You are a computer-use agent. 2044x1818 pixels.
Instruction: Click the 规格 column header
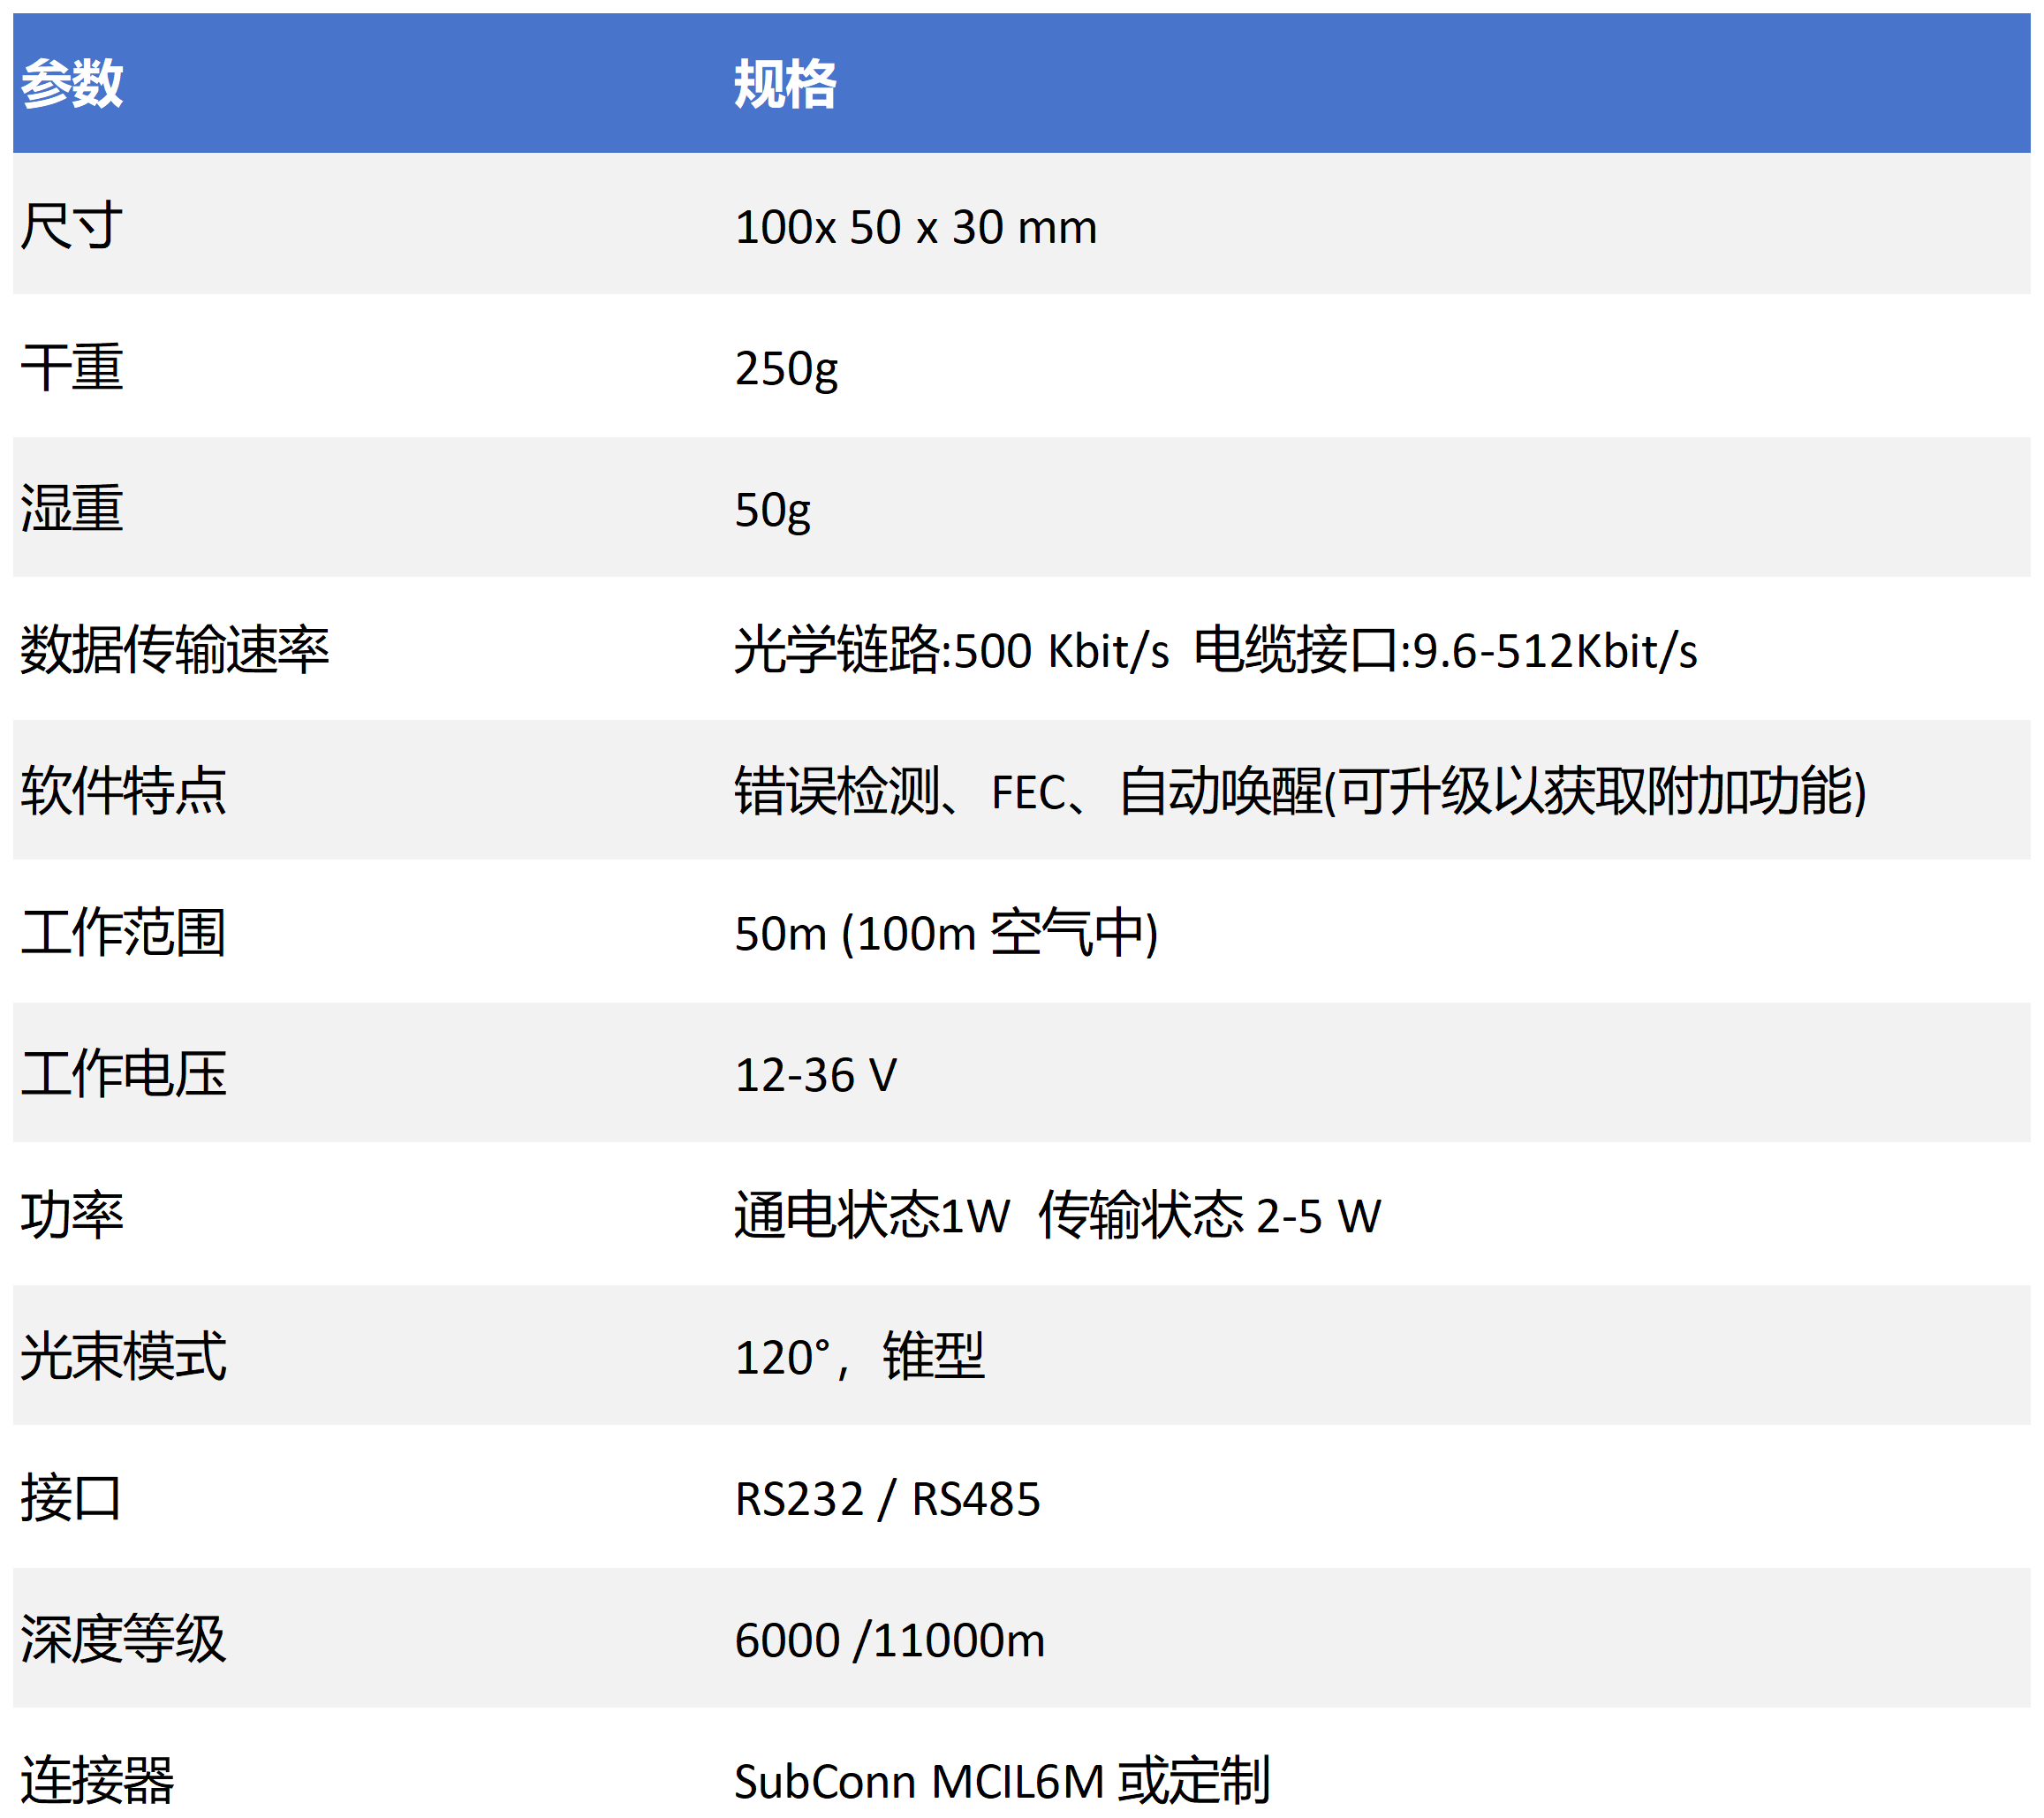click(x=785, y=83)
